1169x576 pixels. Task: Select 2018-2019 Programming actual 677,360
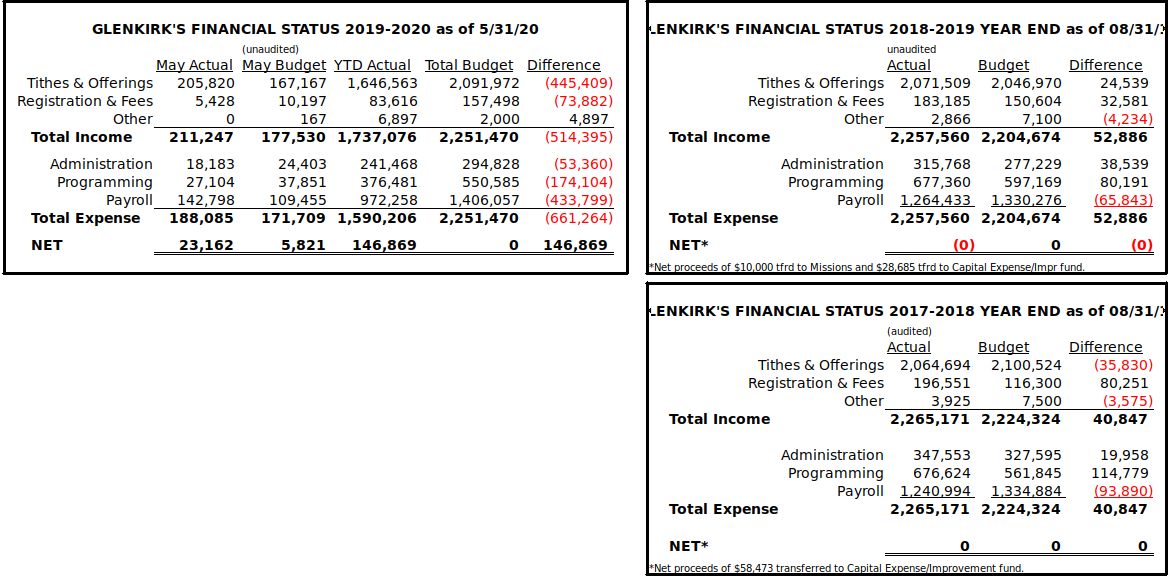click(x=942, y=182)
